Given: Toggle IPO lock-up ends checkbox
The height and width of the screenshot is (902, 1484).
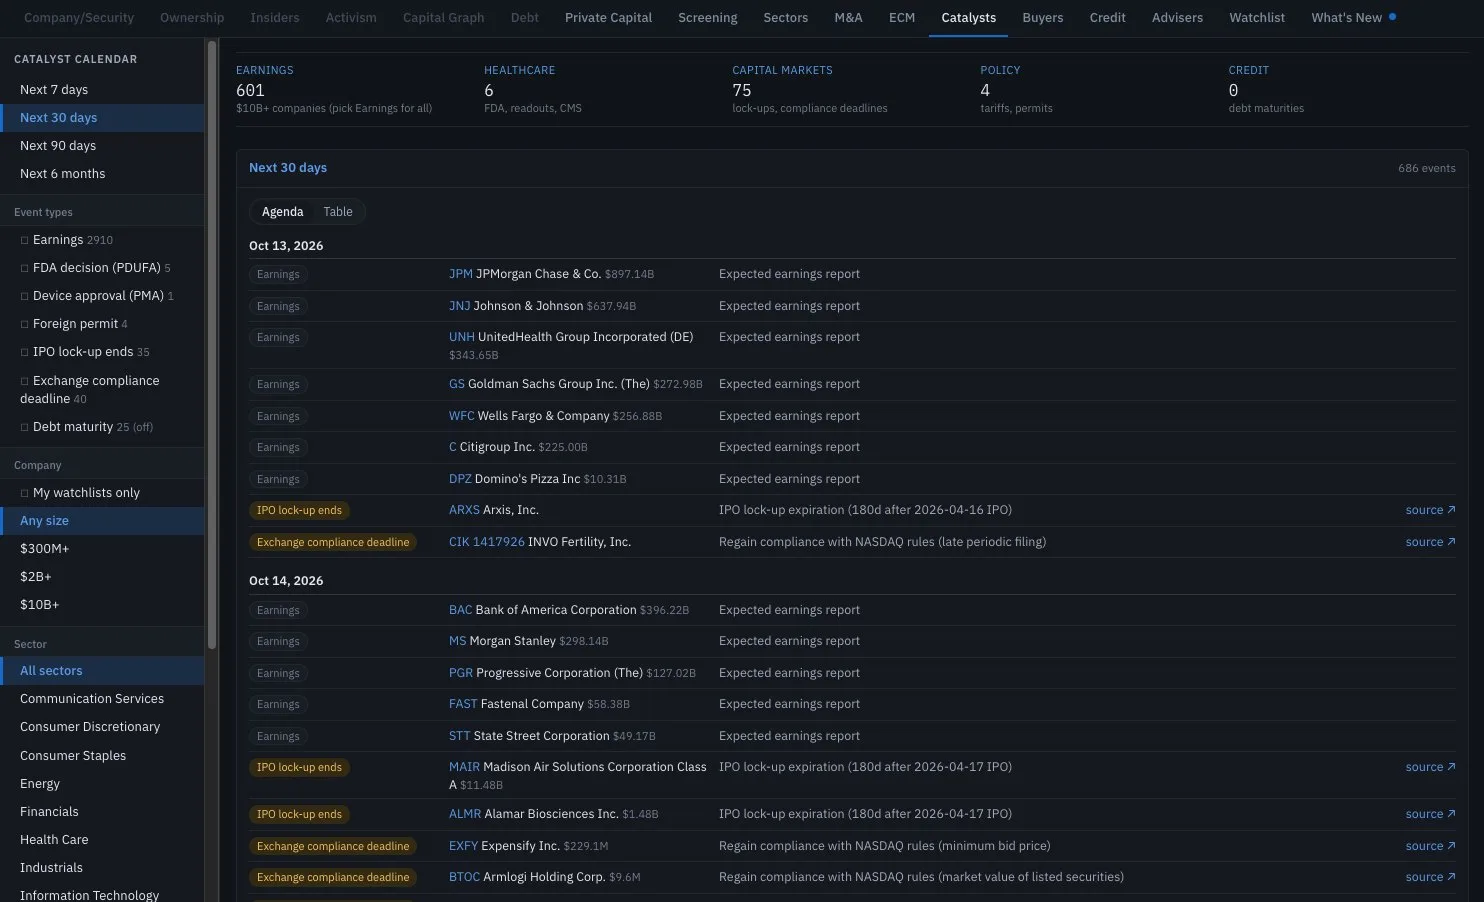Looking at the screenshot, I should click(x=24, y=352).
